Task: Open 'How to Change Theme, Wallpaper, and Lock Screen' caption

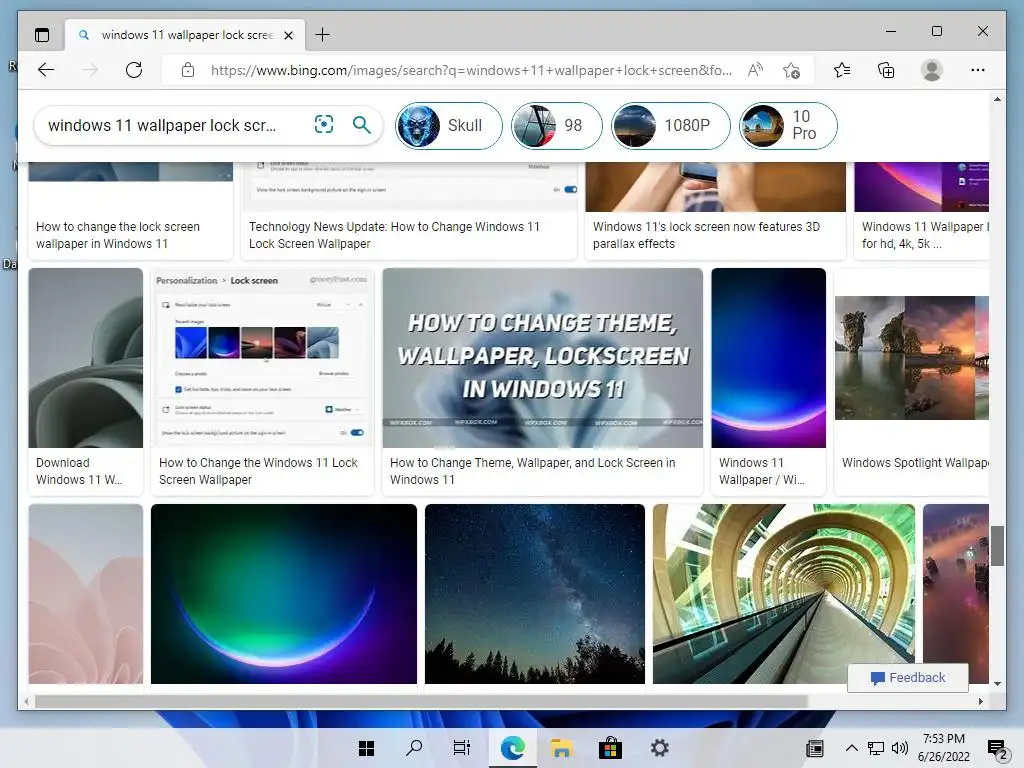Action: click(x=532, y=471)
